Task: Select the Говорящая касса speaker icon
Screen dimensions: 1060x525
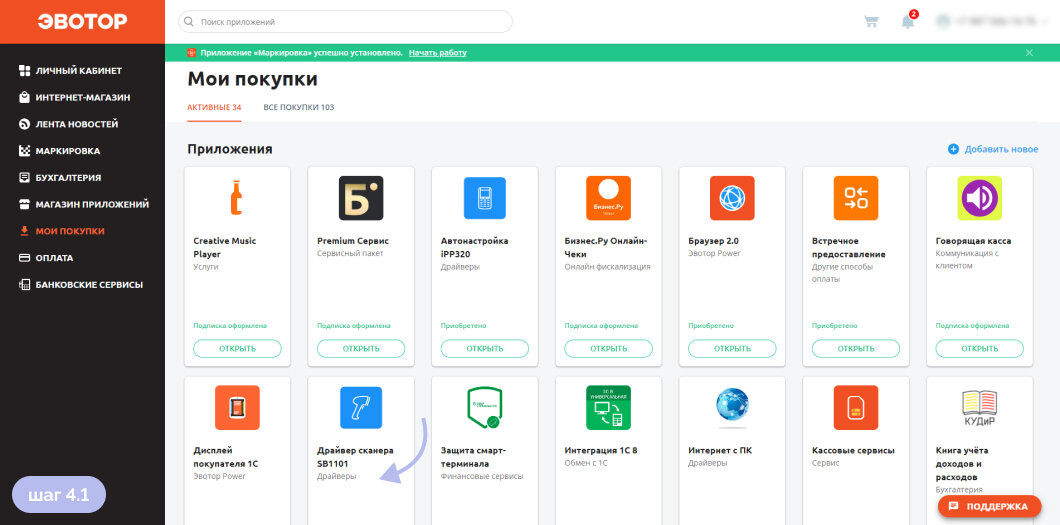Action: [980, 198]
